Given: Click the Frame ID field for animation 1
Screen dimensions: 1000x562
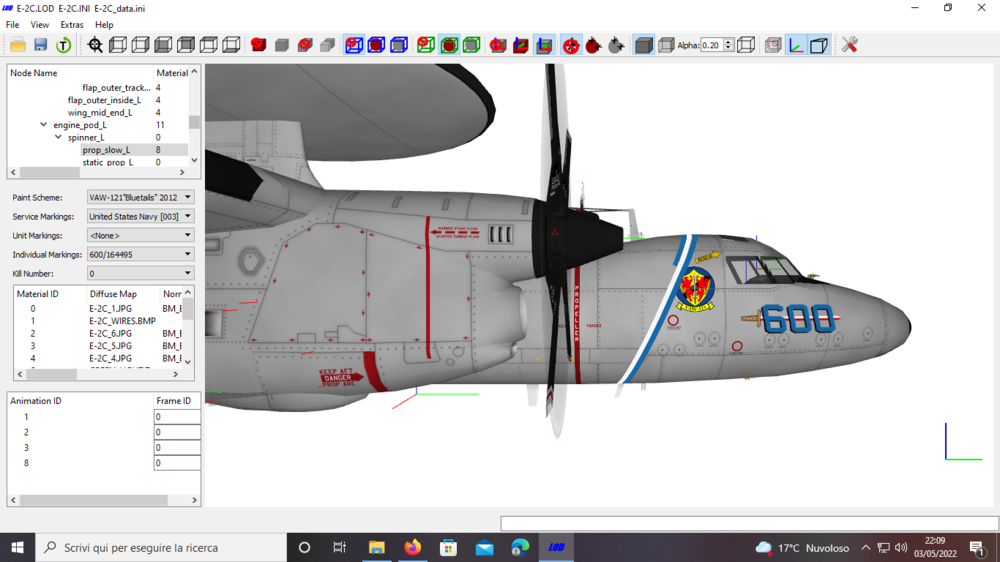Looking at the screenshot, I should click(177, 417).
